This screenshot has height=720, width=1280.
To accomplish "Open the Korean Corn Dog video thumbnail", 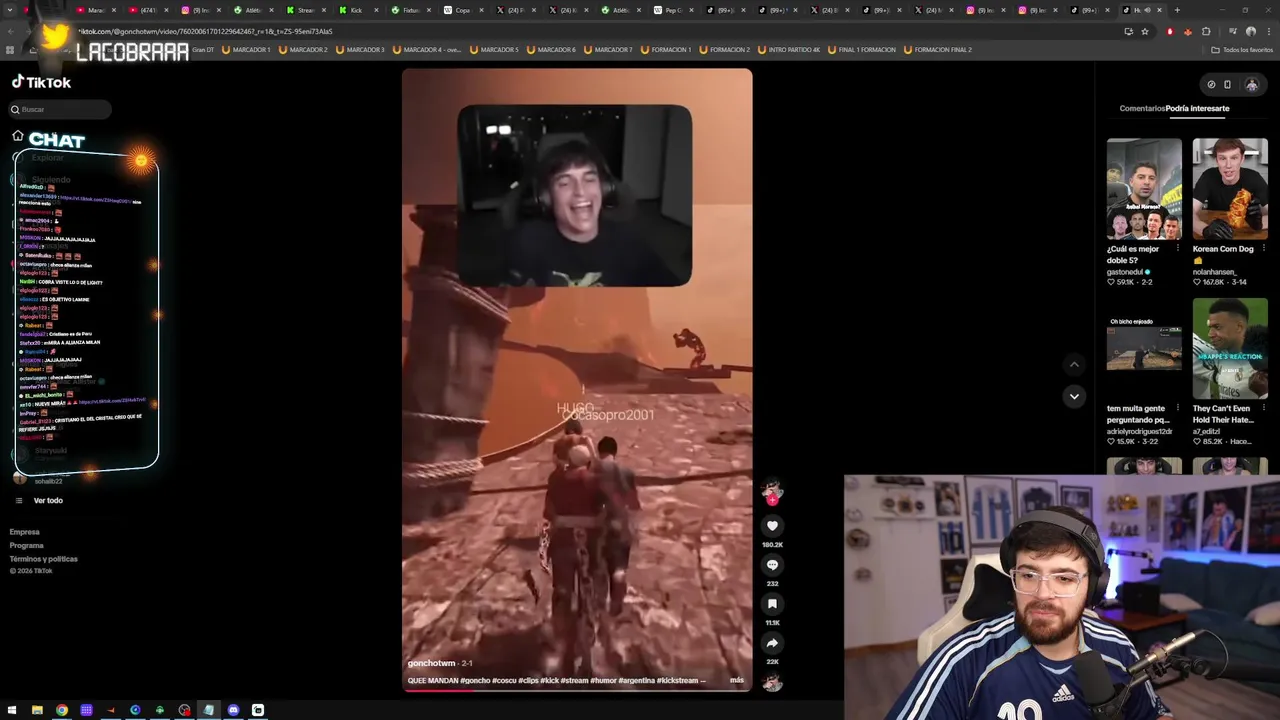I will point(1230,190).
